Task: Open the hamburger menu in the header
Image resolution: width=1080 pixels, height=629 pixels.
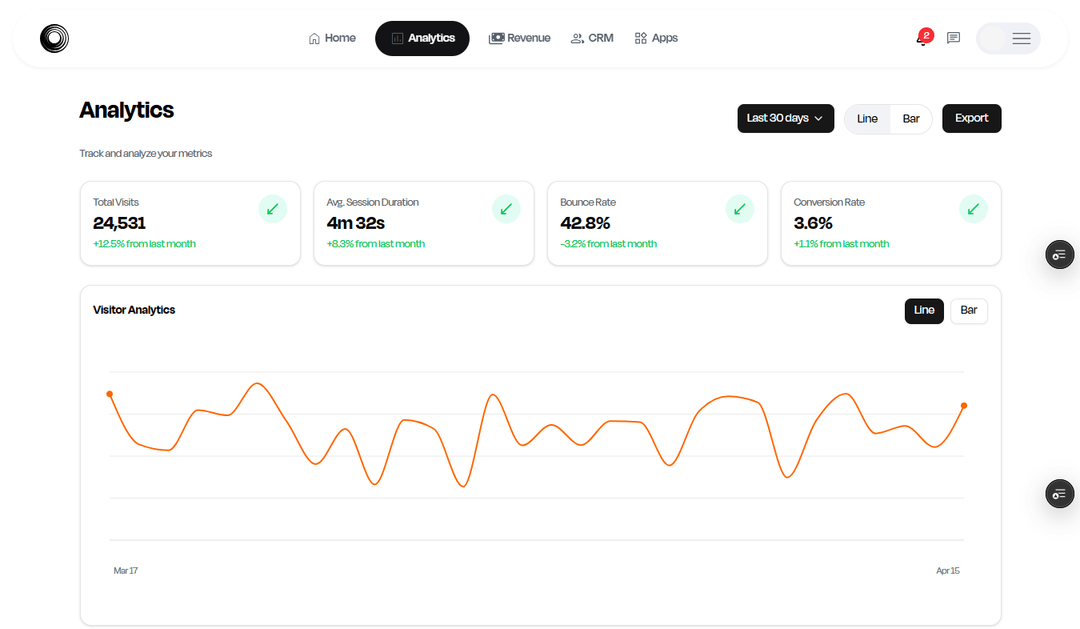Action: [1021, 39]
